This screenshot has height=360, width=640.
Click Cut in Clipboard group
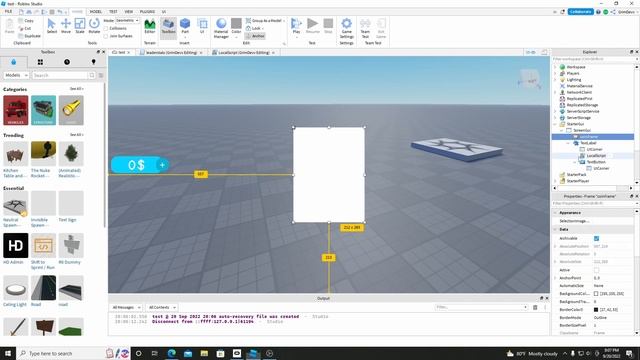click(25, 28)
